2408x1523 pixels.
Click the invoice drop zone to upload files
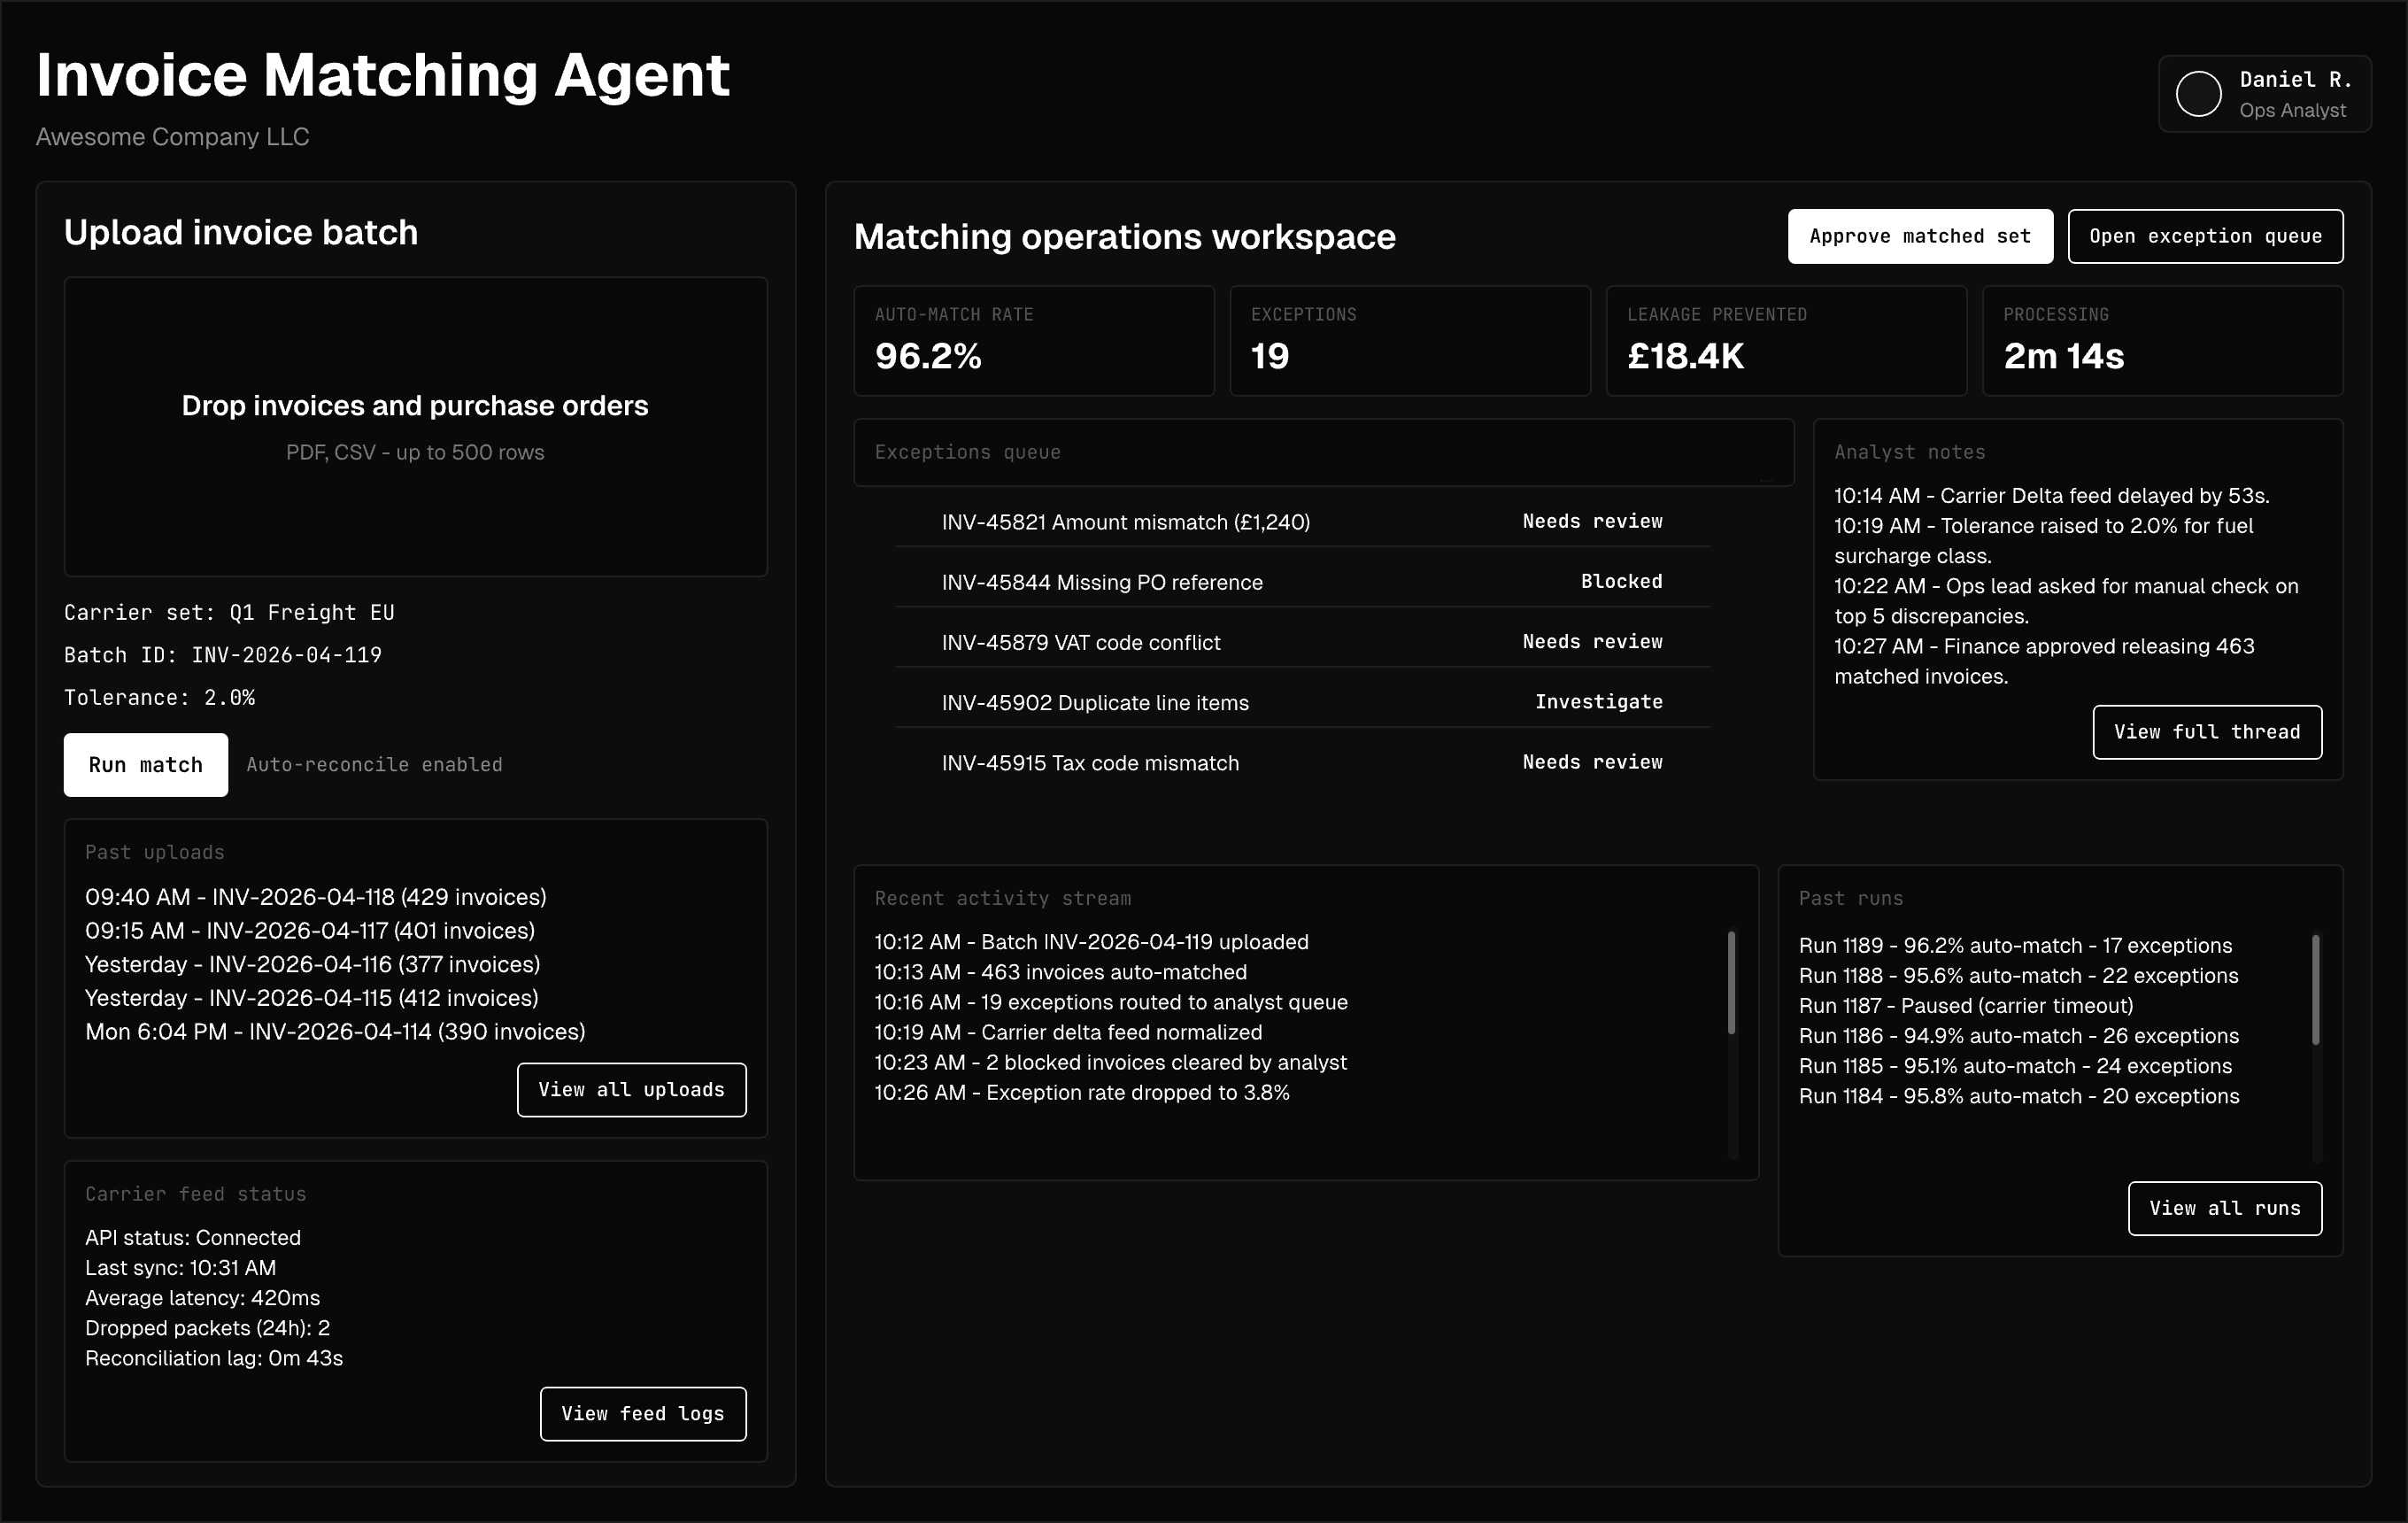pos(415,427)
